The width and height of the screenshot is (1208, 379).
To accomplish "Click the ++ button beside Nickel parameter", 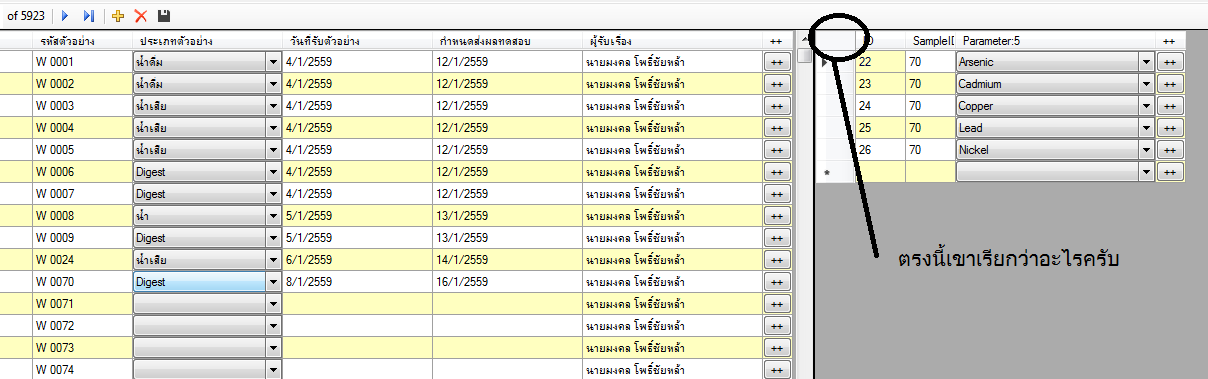I will click(1170, 149).
